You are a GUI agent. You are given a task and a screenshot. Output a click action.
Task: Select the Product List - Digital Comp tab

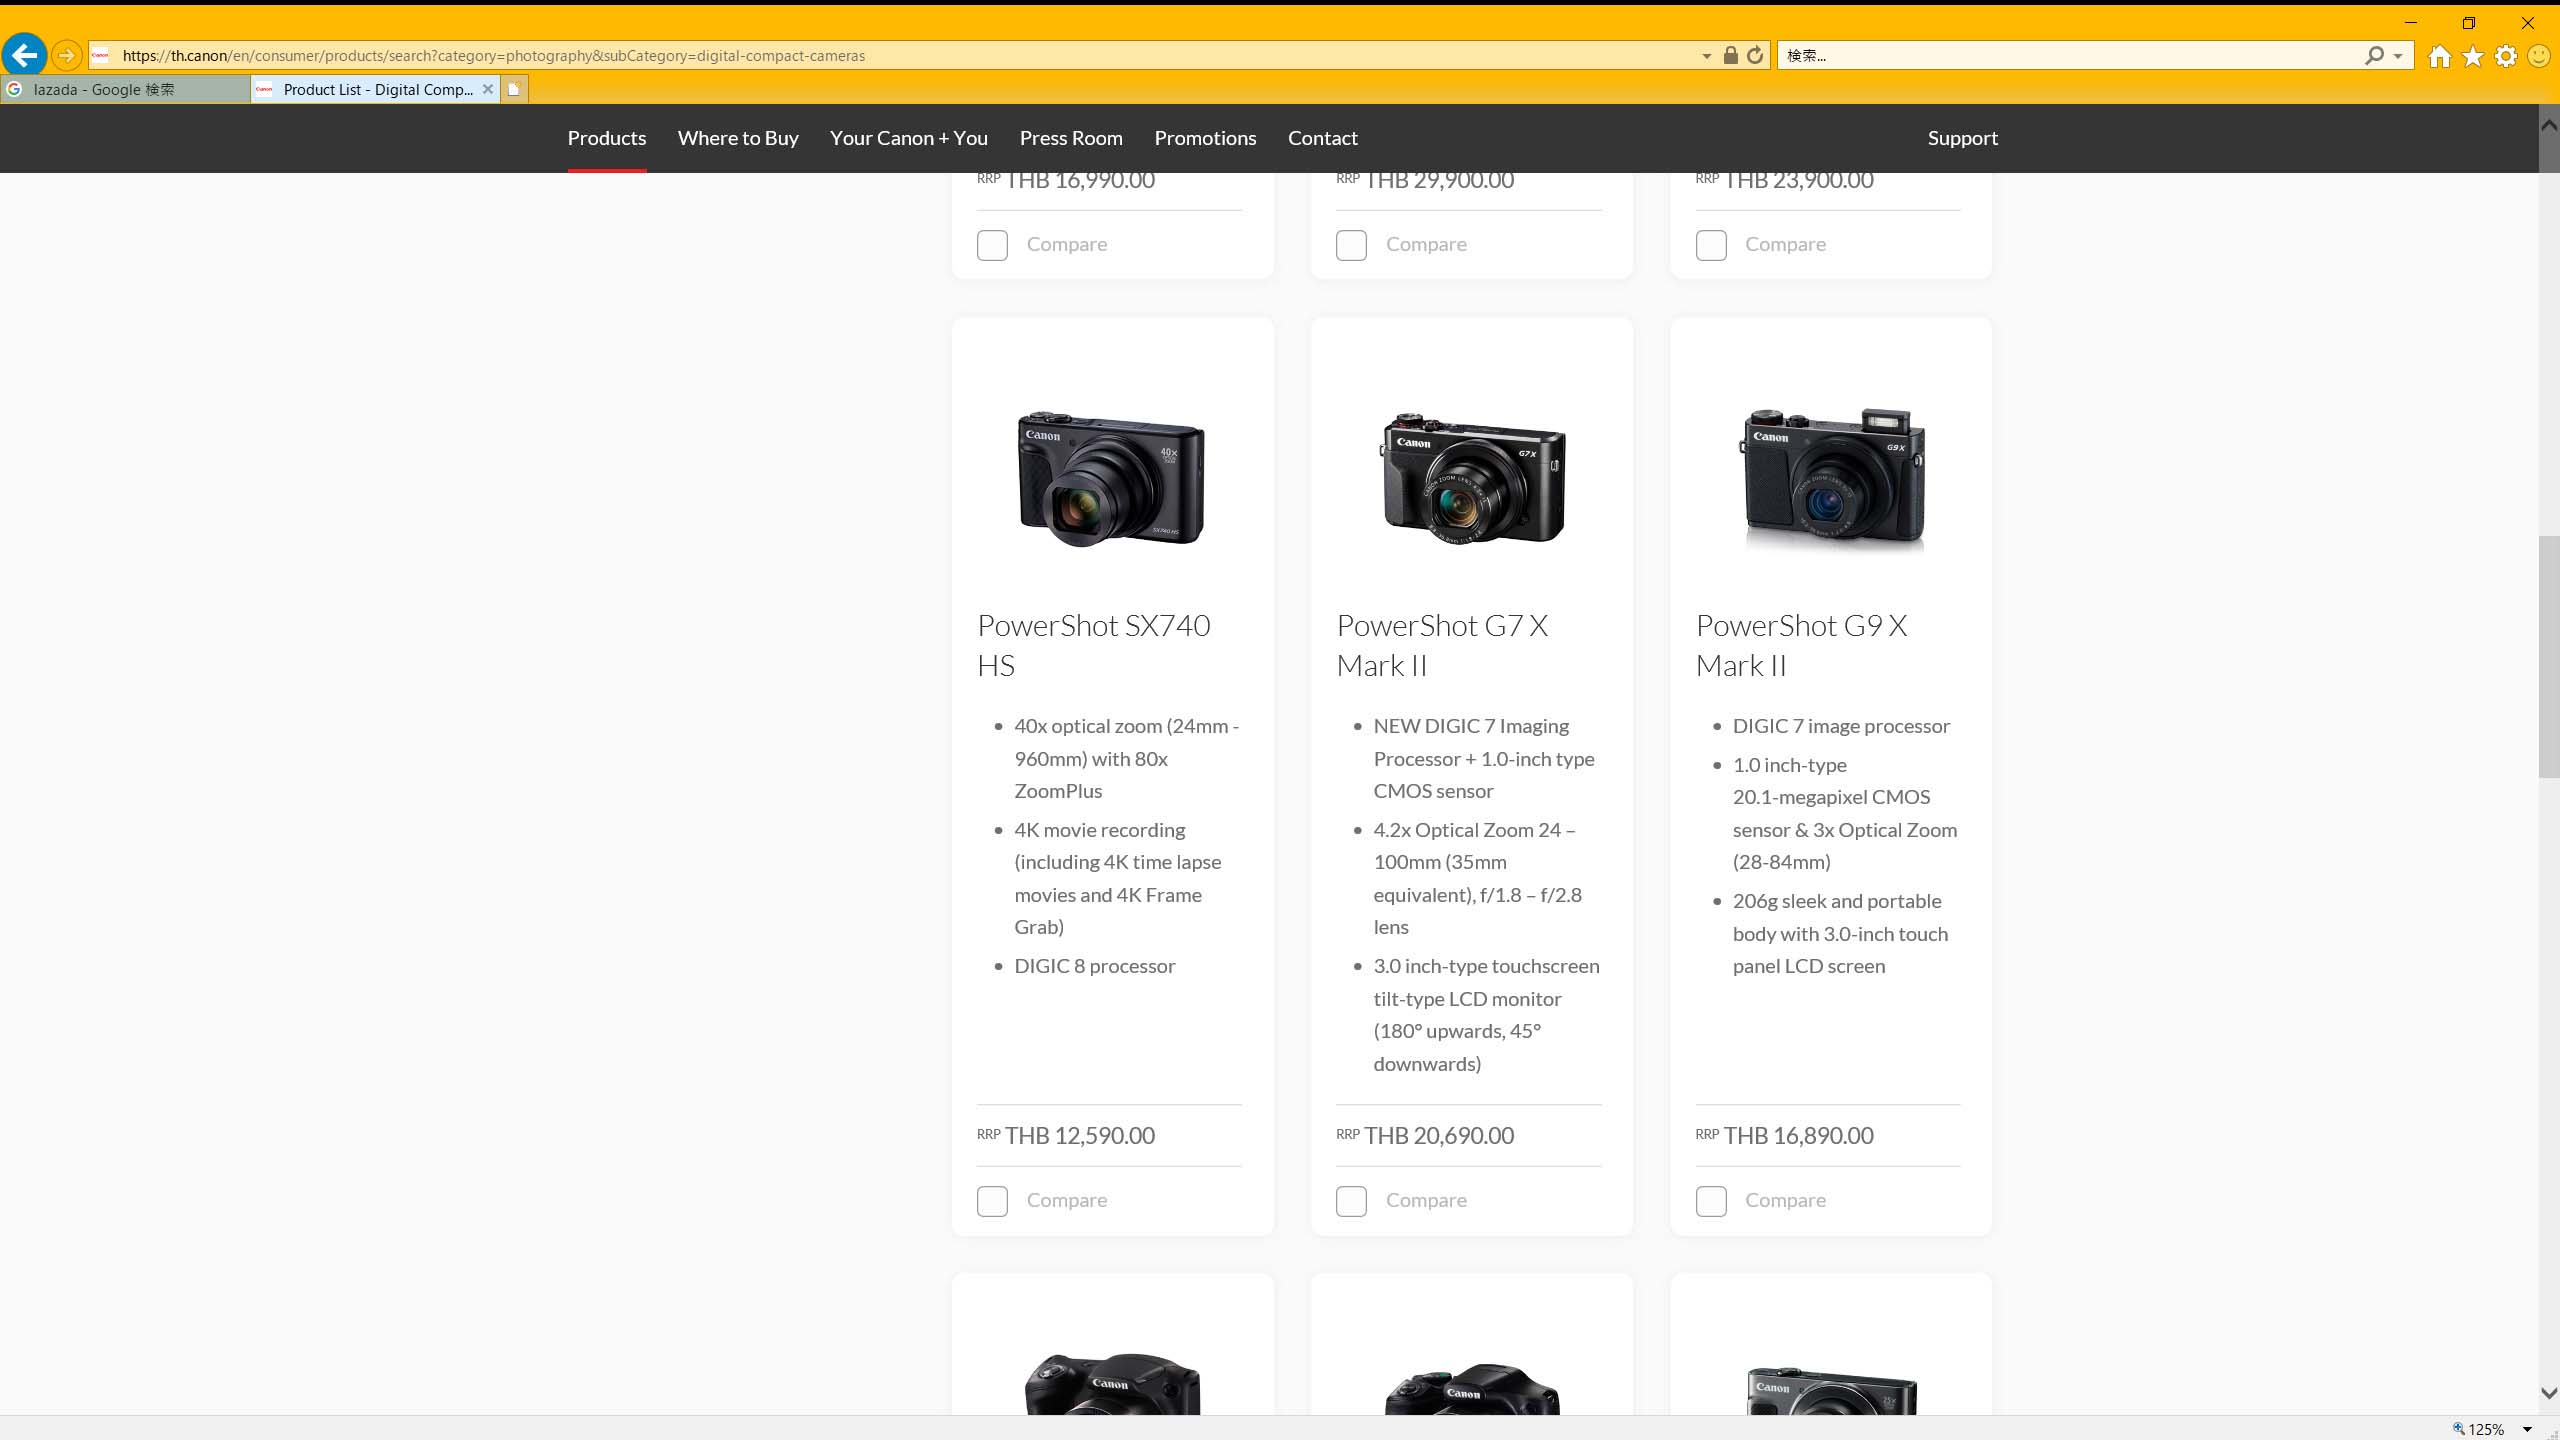click(x=375, y=89)
